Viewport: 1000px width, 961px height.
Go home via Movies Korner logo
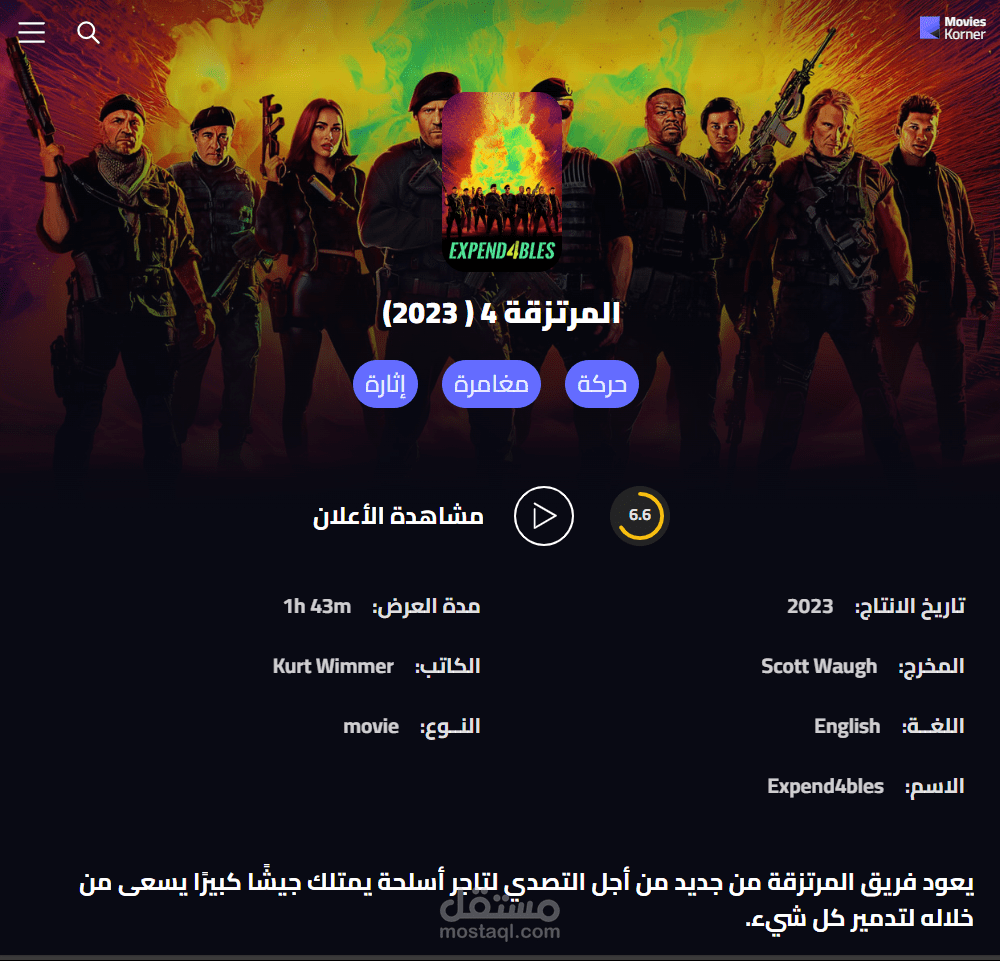[952, 28]
